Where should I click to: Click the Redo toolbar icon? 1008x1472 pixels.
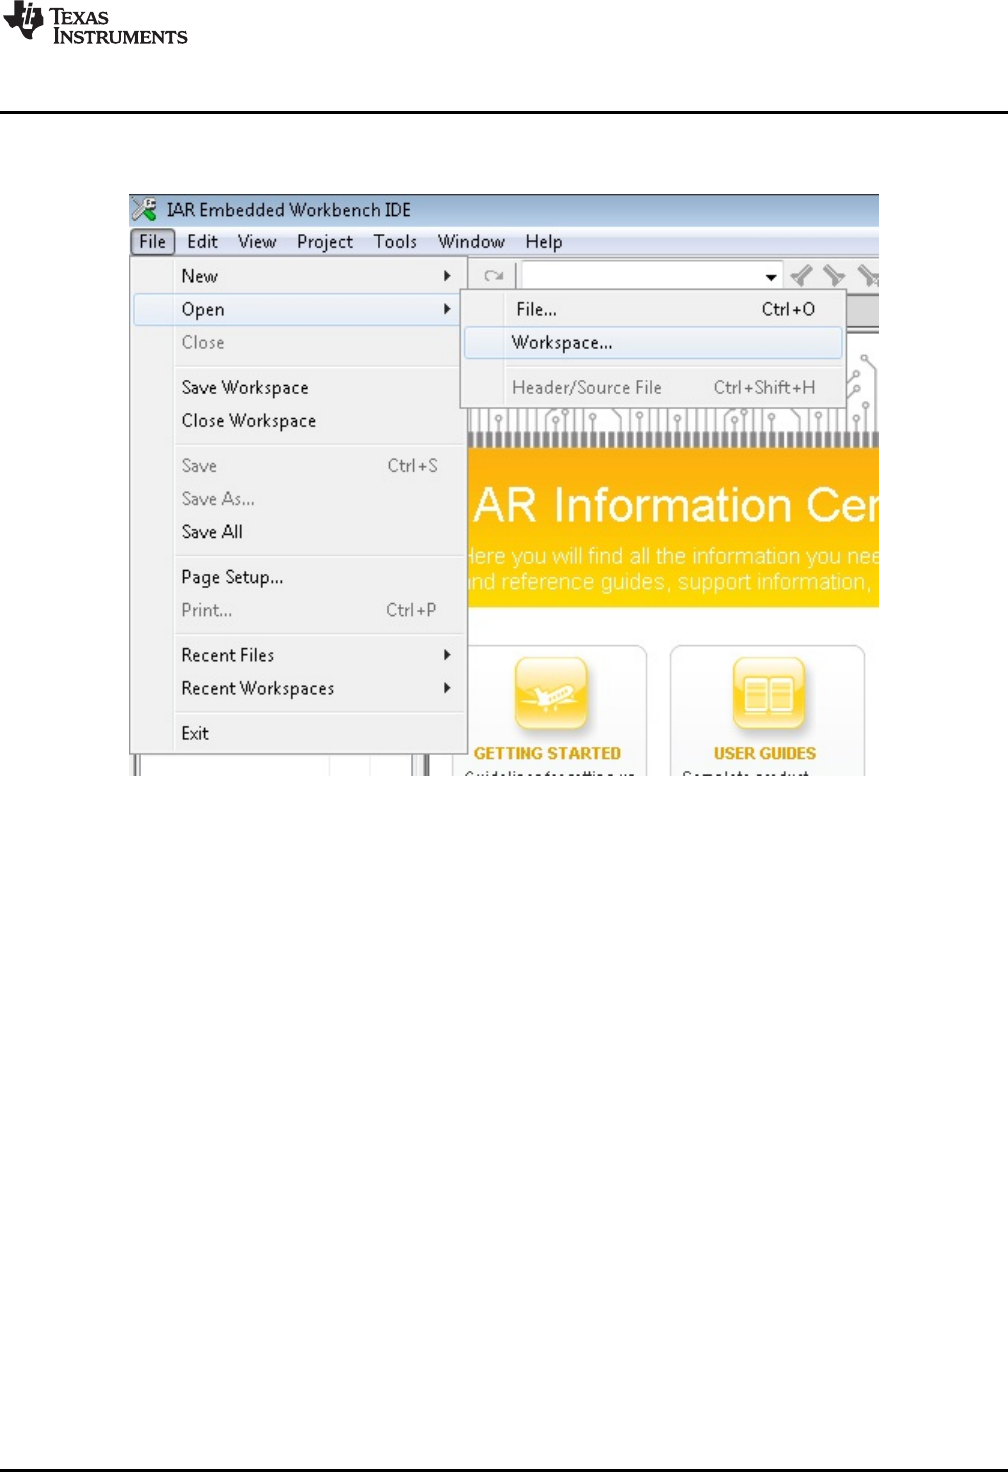point(493,276)
